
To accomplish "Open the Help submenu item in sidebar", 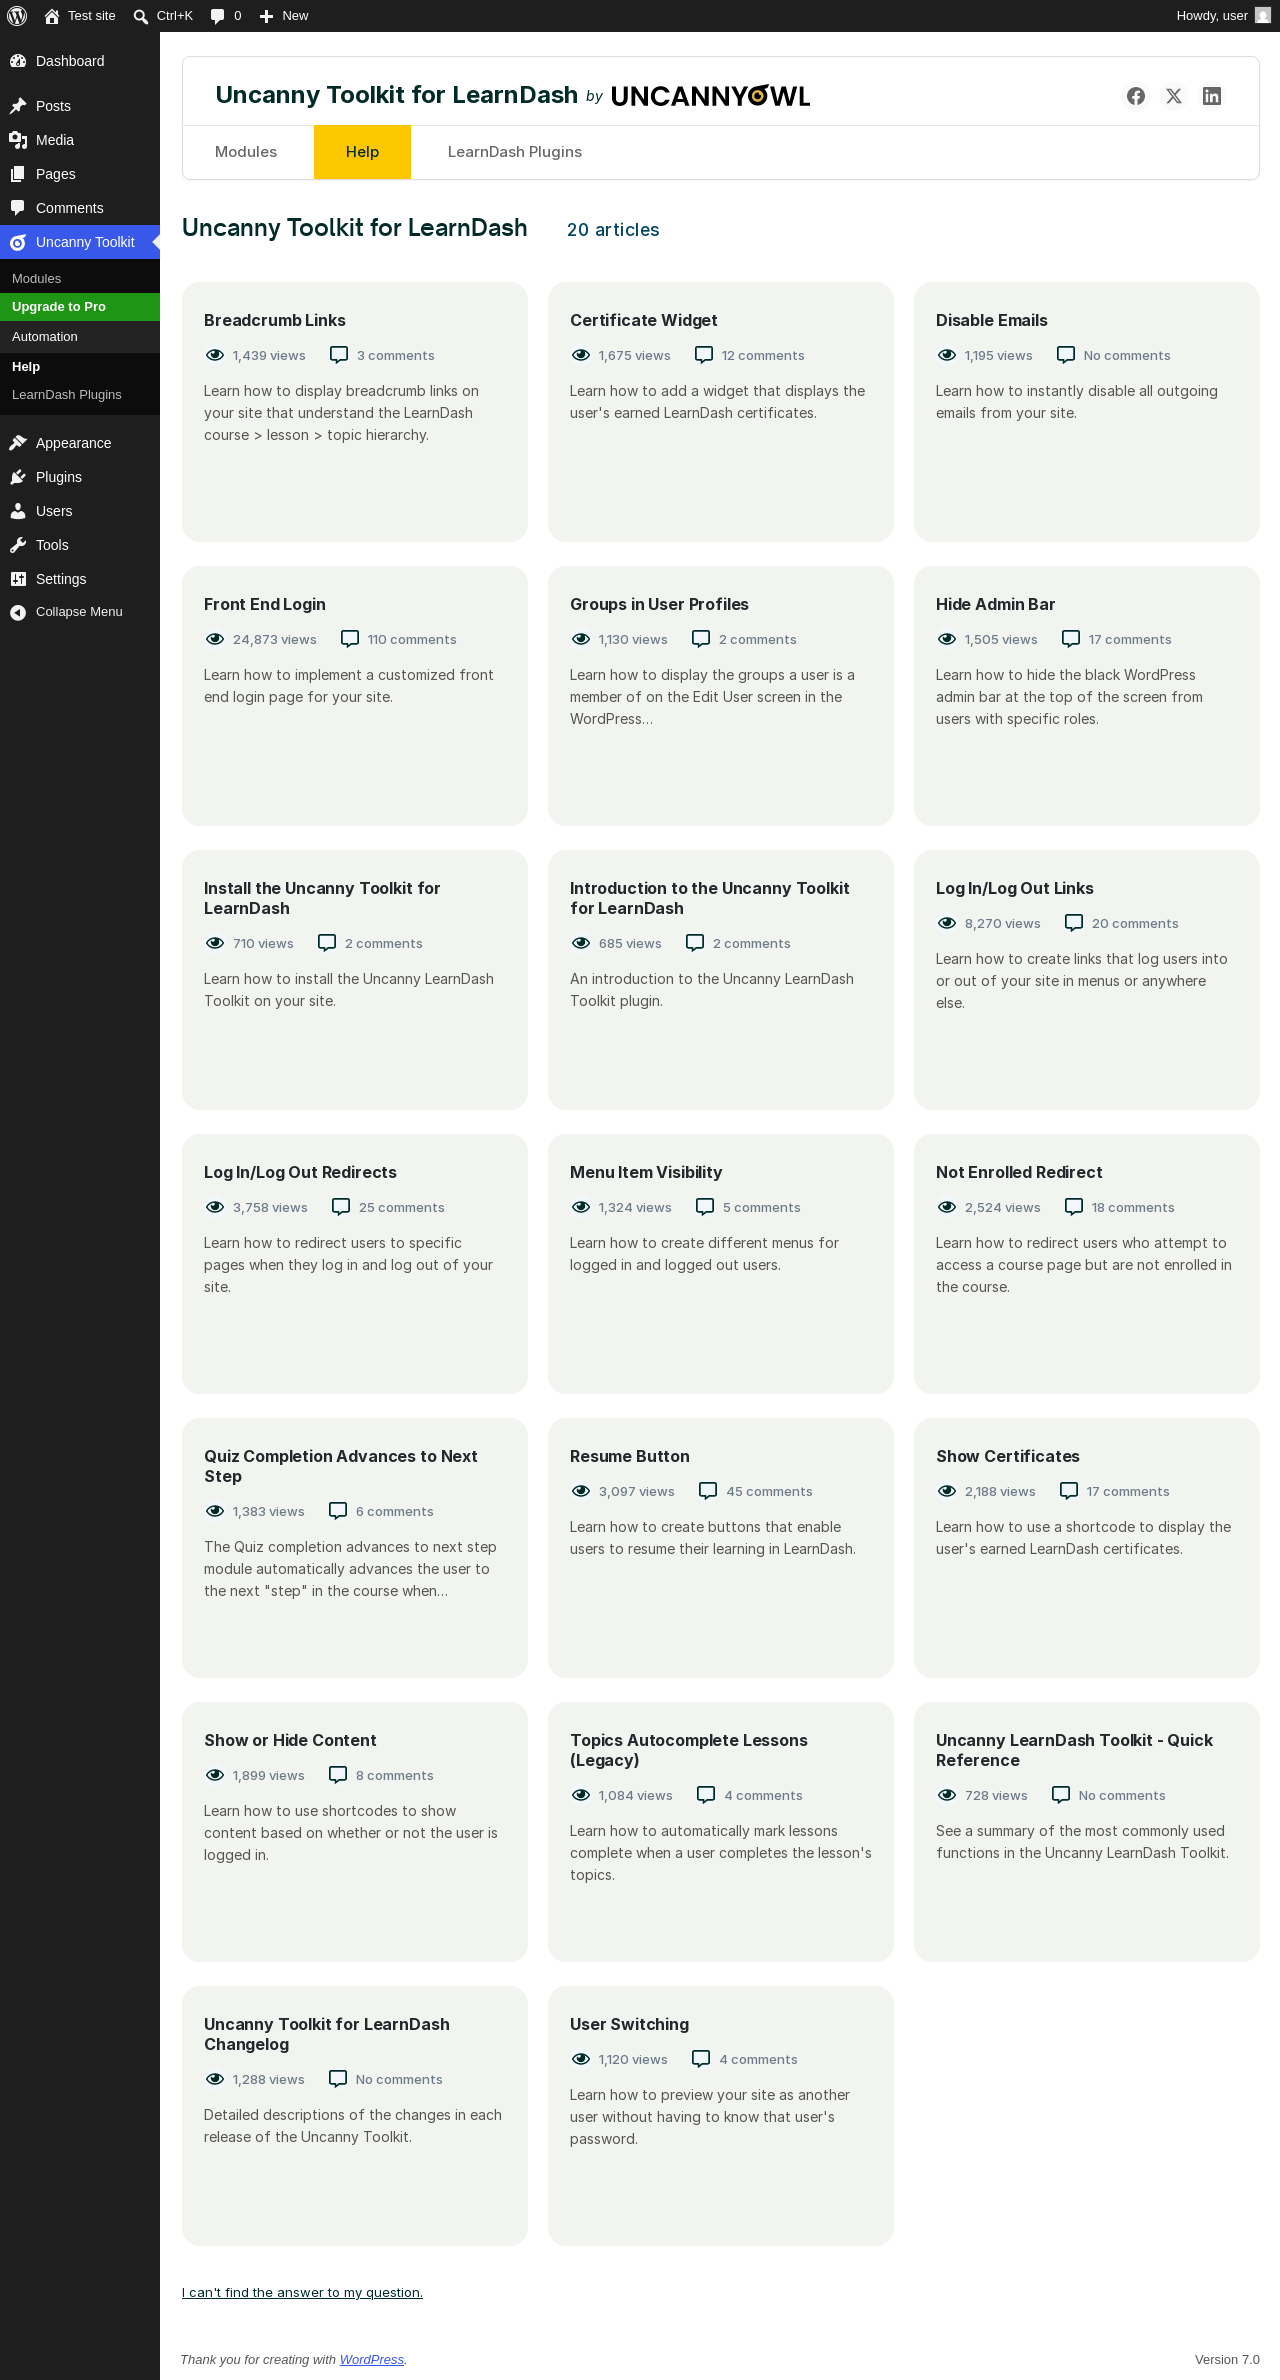I will pyautogui.click(x=80, y=367).
